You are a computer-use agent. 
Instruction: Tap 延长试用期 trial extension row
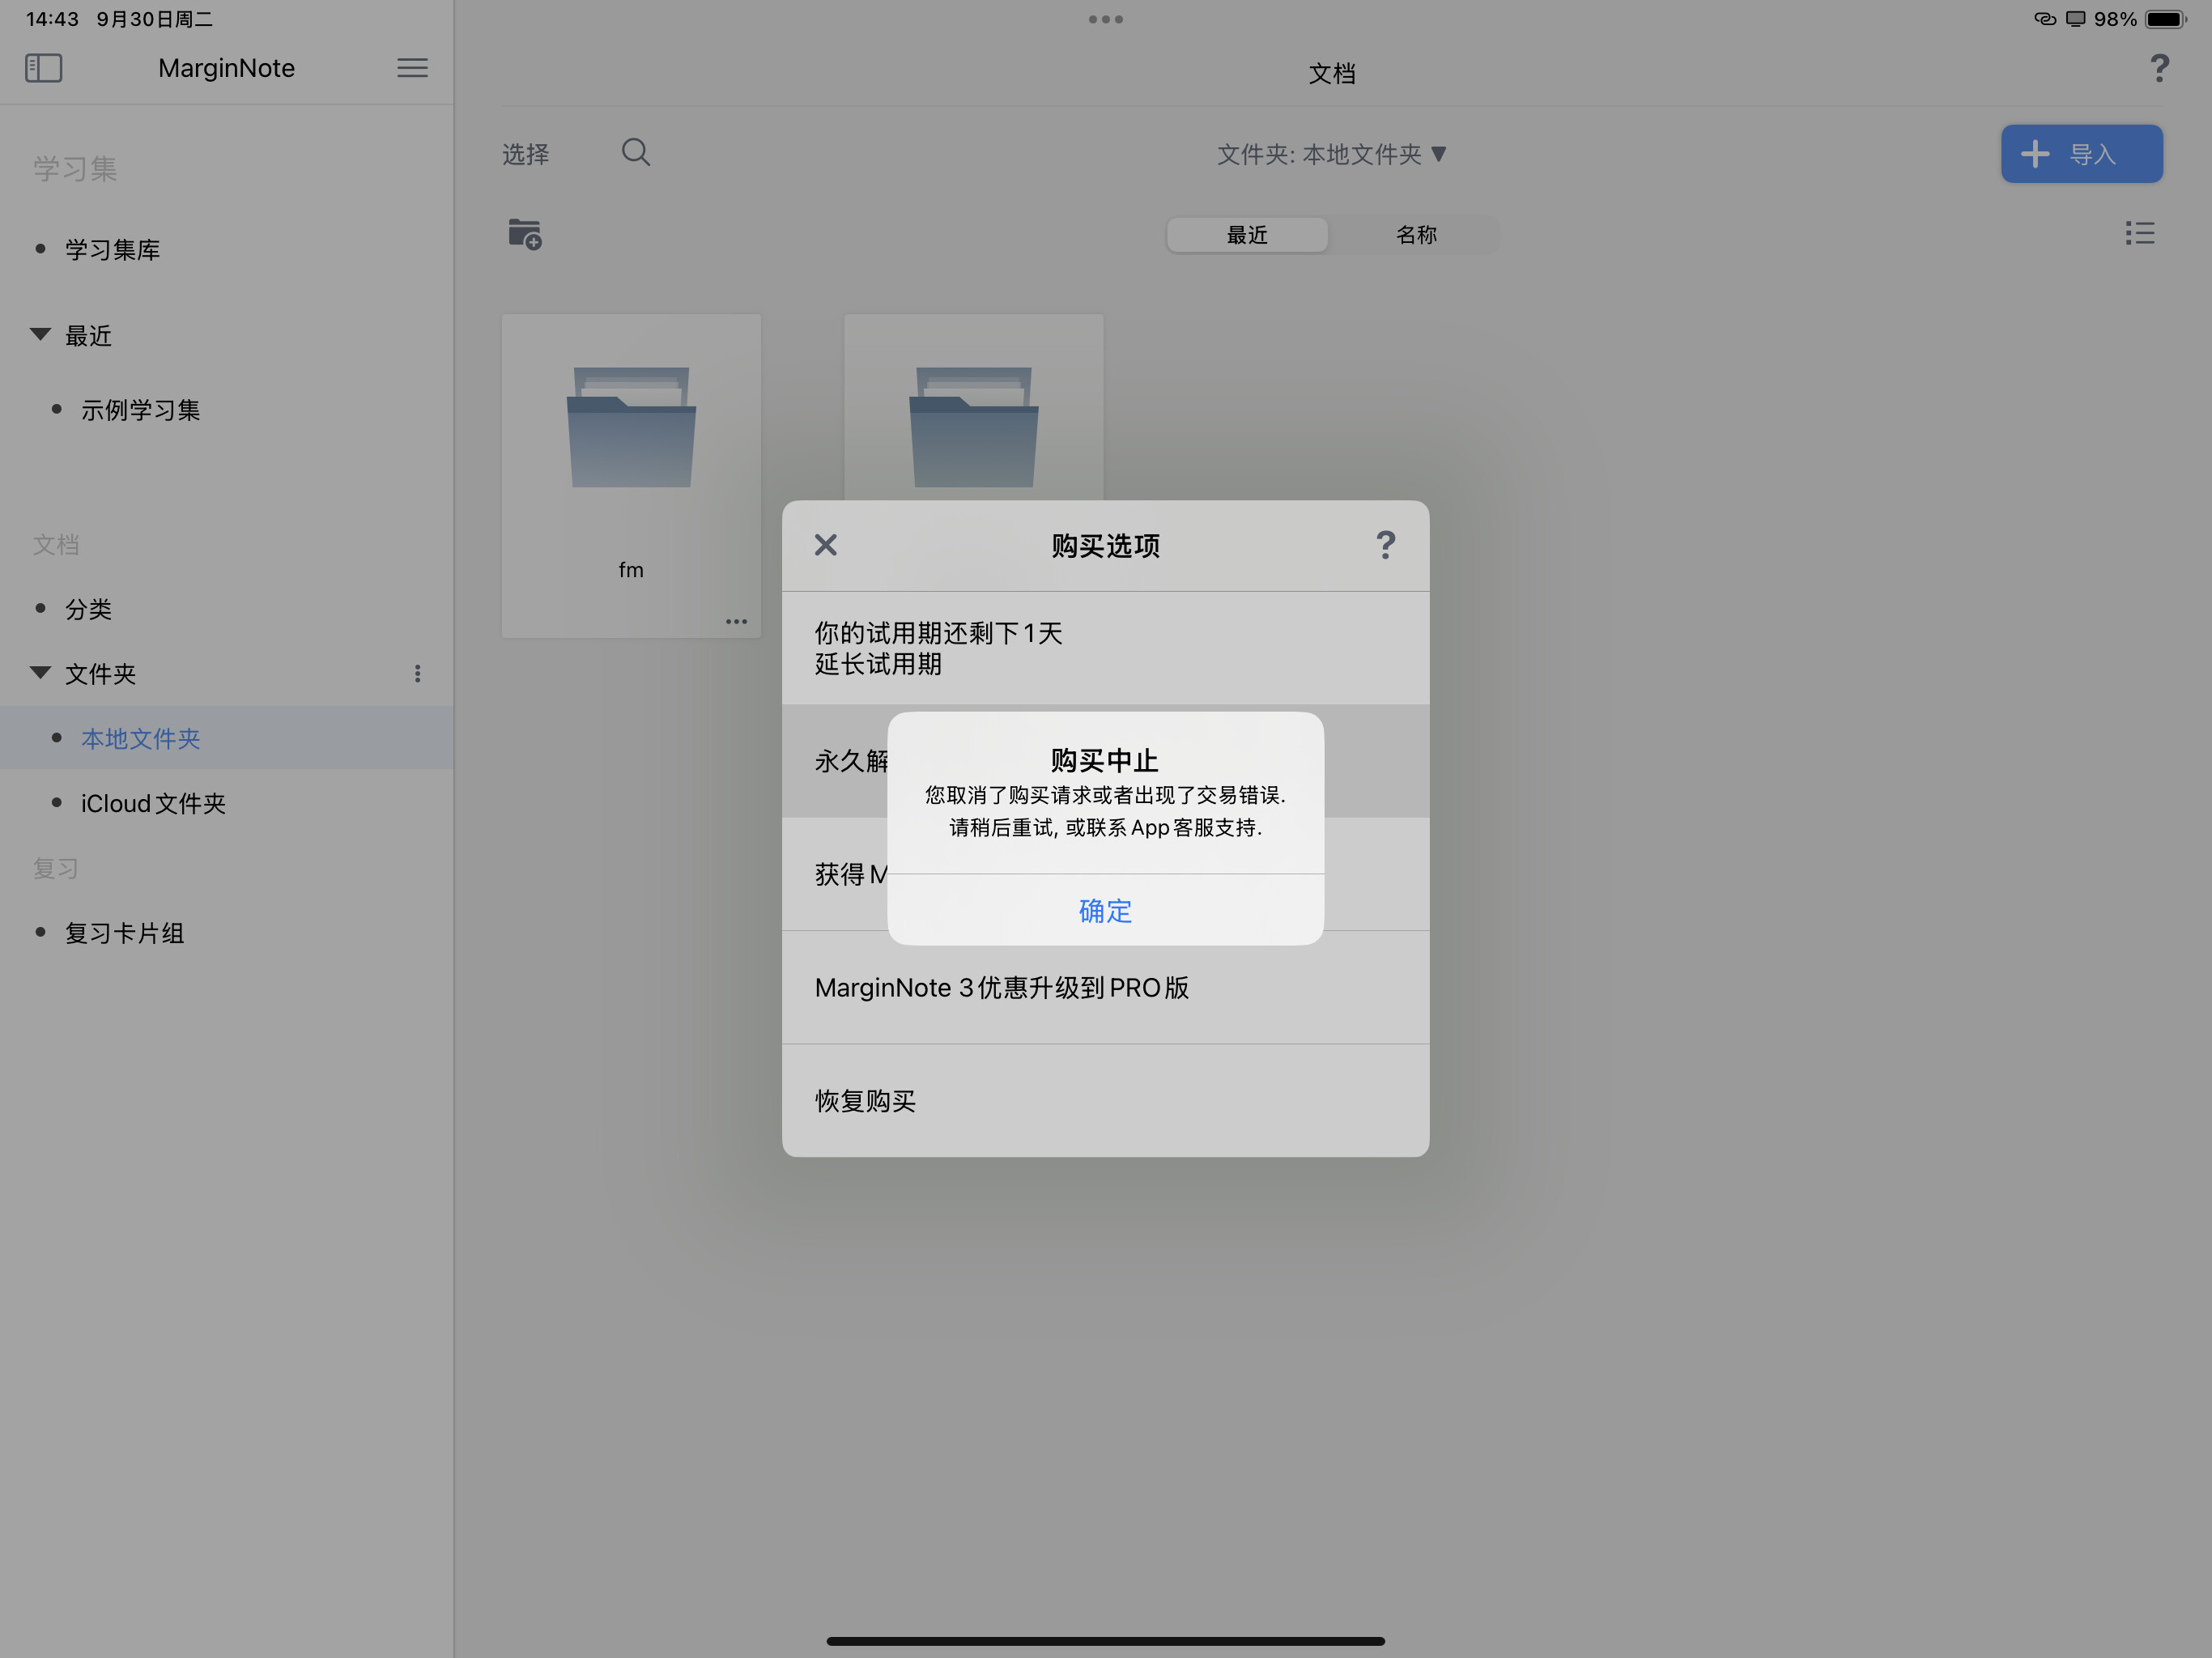(x=1106, y=648)
